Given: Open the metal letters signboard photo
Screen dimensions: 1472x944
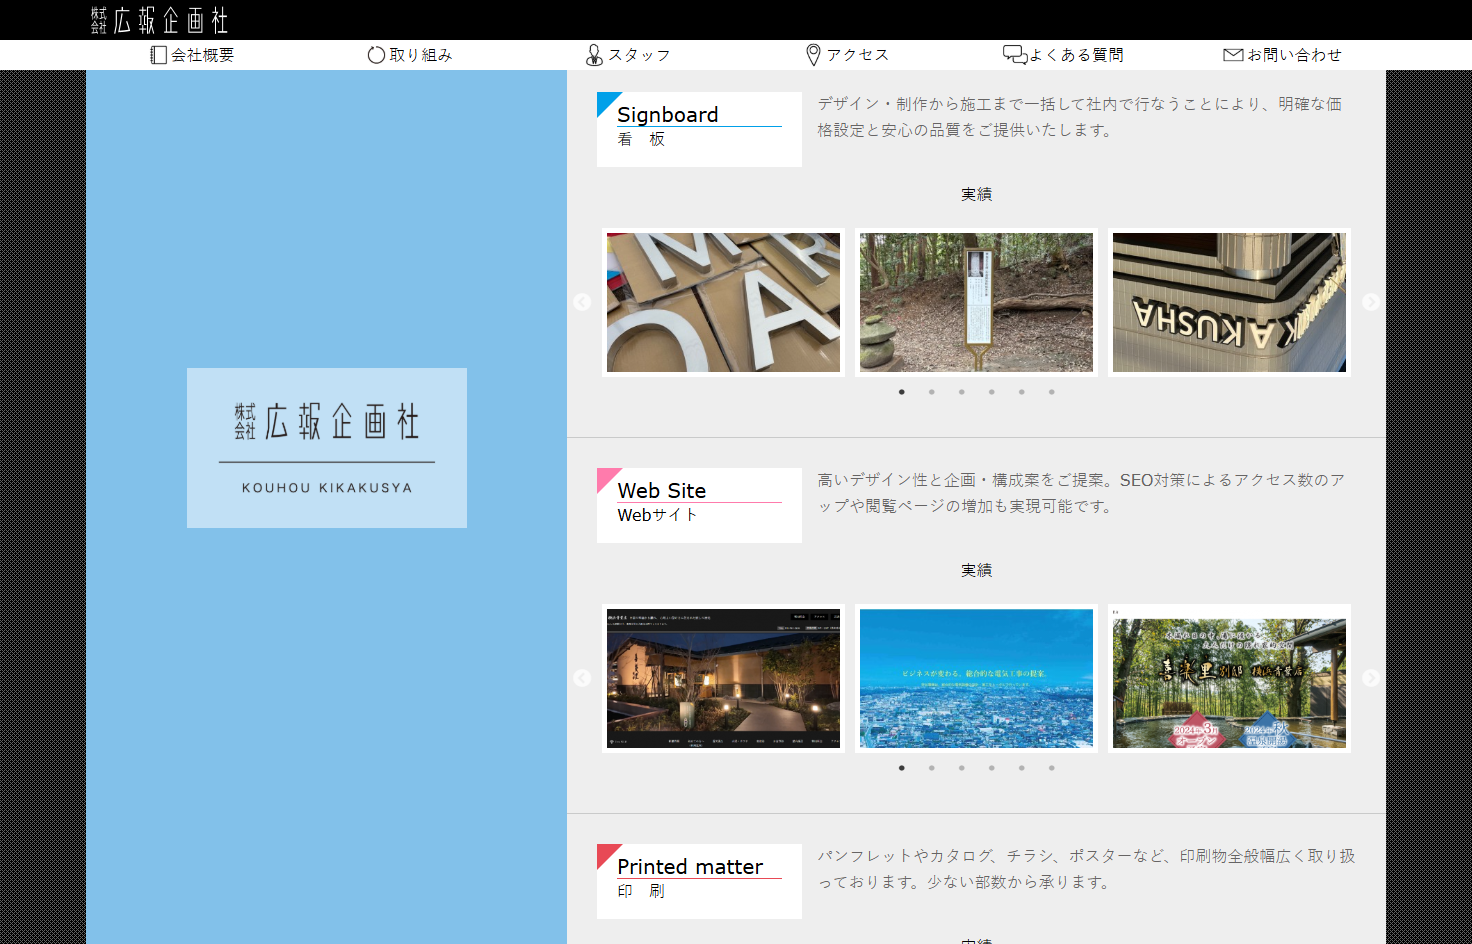Looking at the screenshot, I should 723,302.
